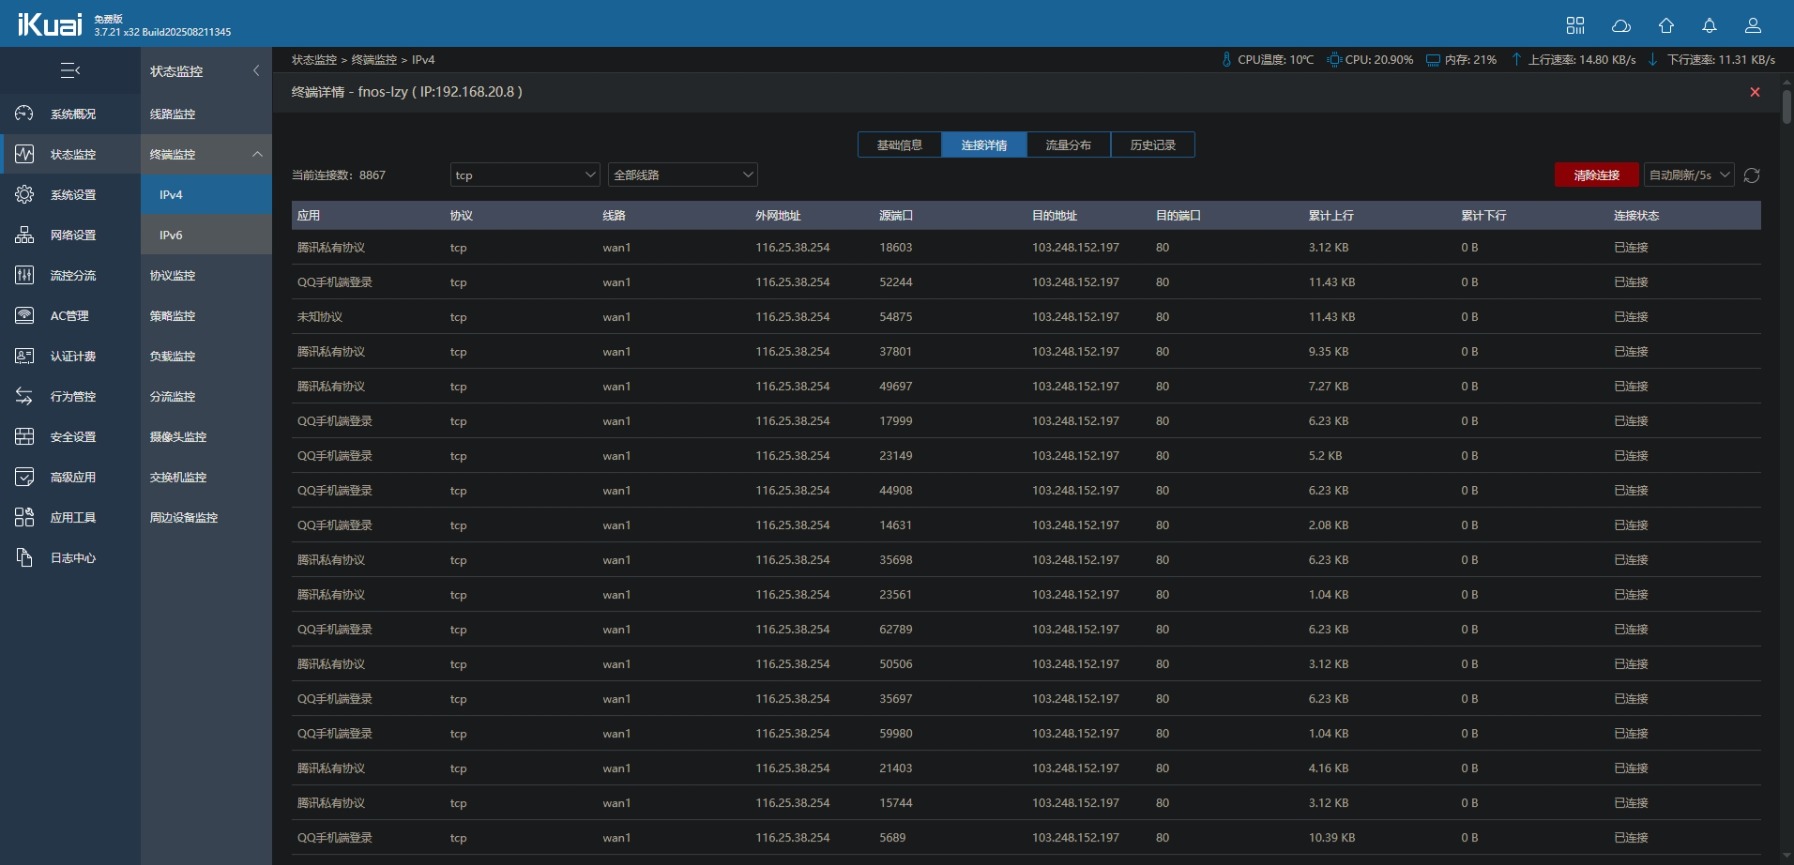The image size is (1794, 865).
Task: Expand the 全部线路 line filter dropdown
Action: 682,175
